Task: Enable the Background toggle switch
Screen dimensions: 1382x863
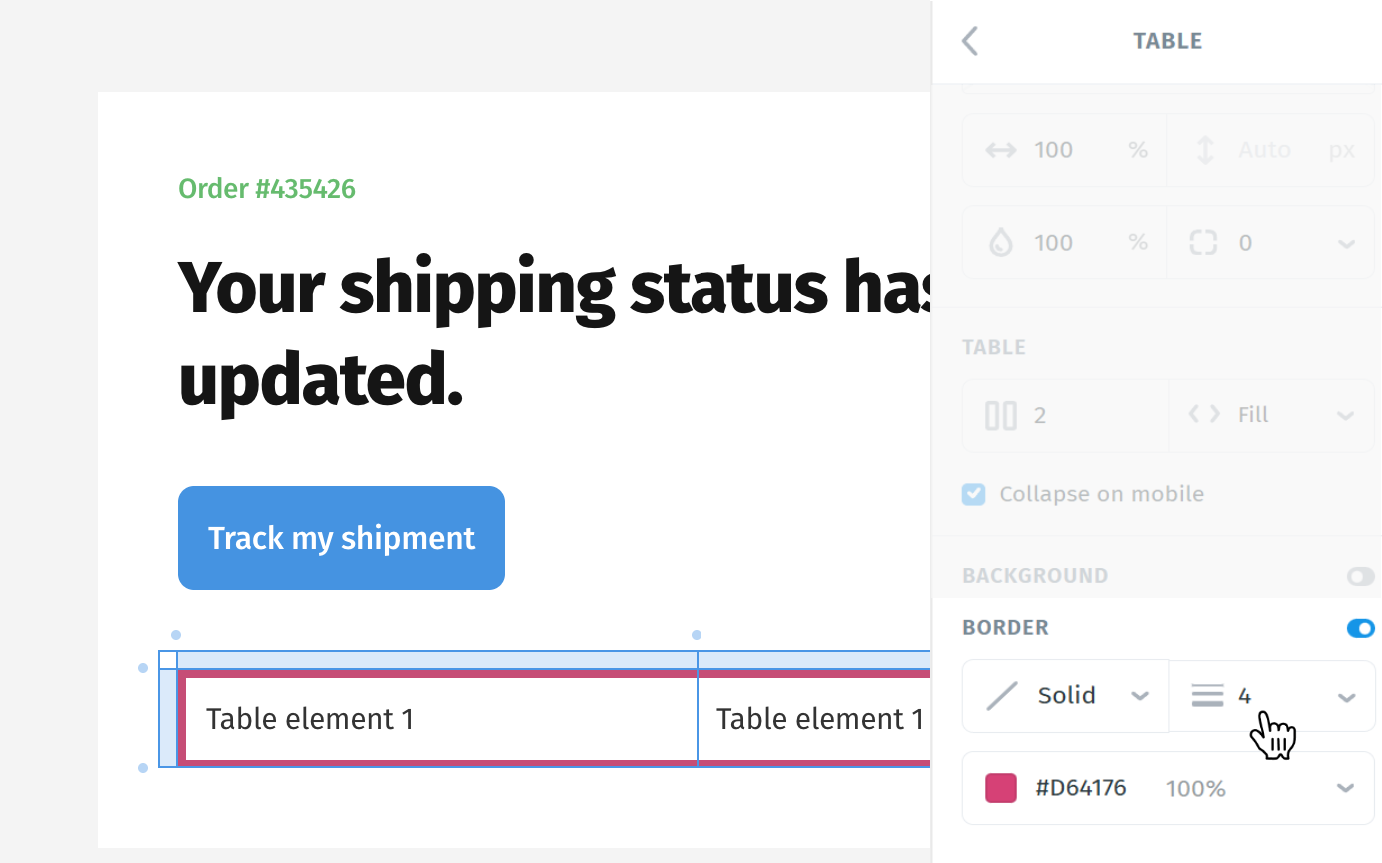Action: pos(1360,576)
